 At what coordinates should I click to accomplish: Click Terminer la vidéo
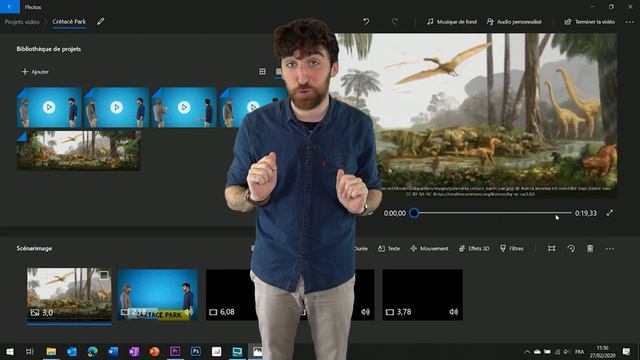coord(589,22)
